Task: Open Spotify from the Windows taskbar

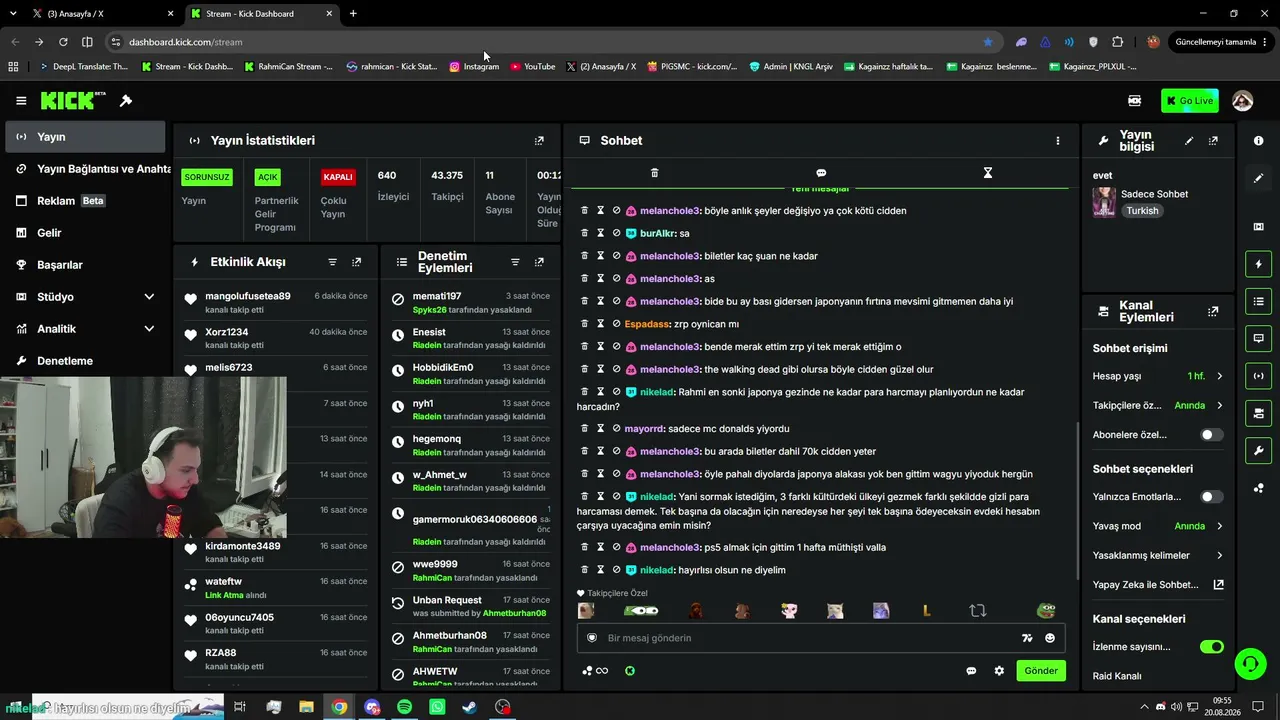Action: tap(404, 707)
